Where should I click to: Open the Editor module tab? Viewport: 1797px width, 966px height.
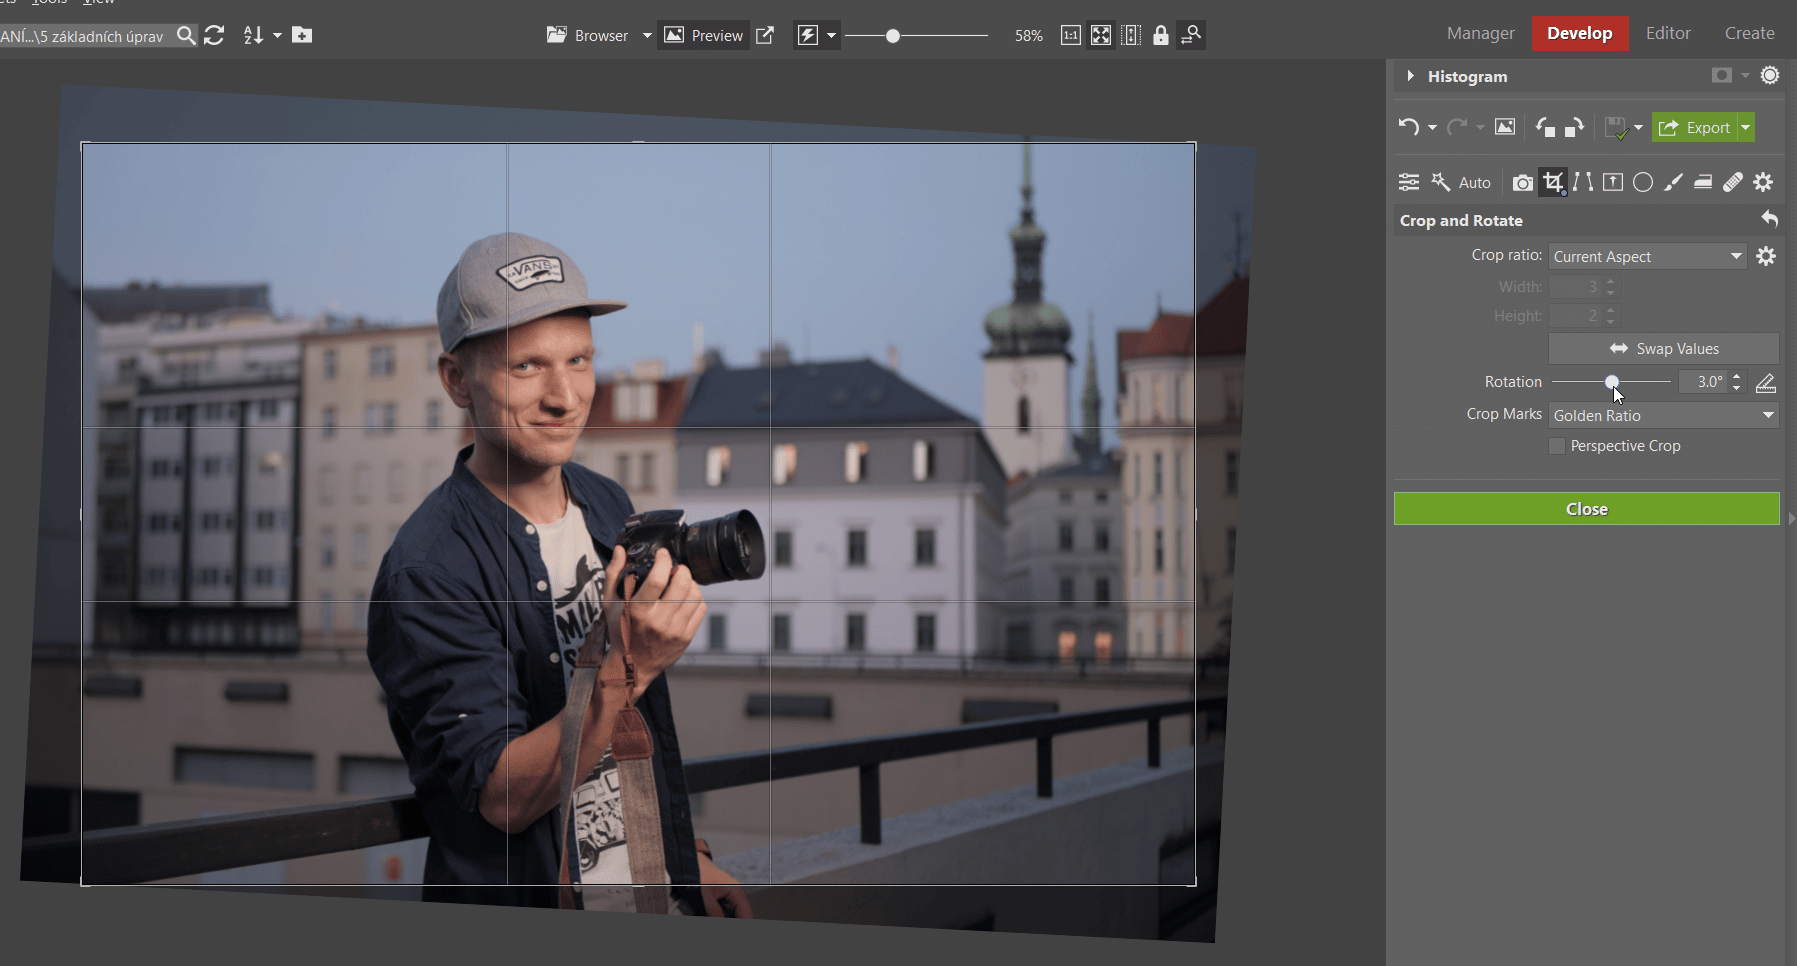click(1668, 33)
